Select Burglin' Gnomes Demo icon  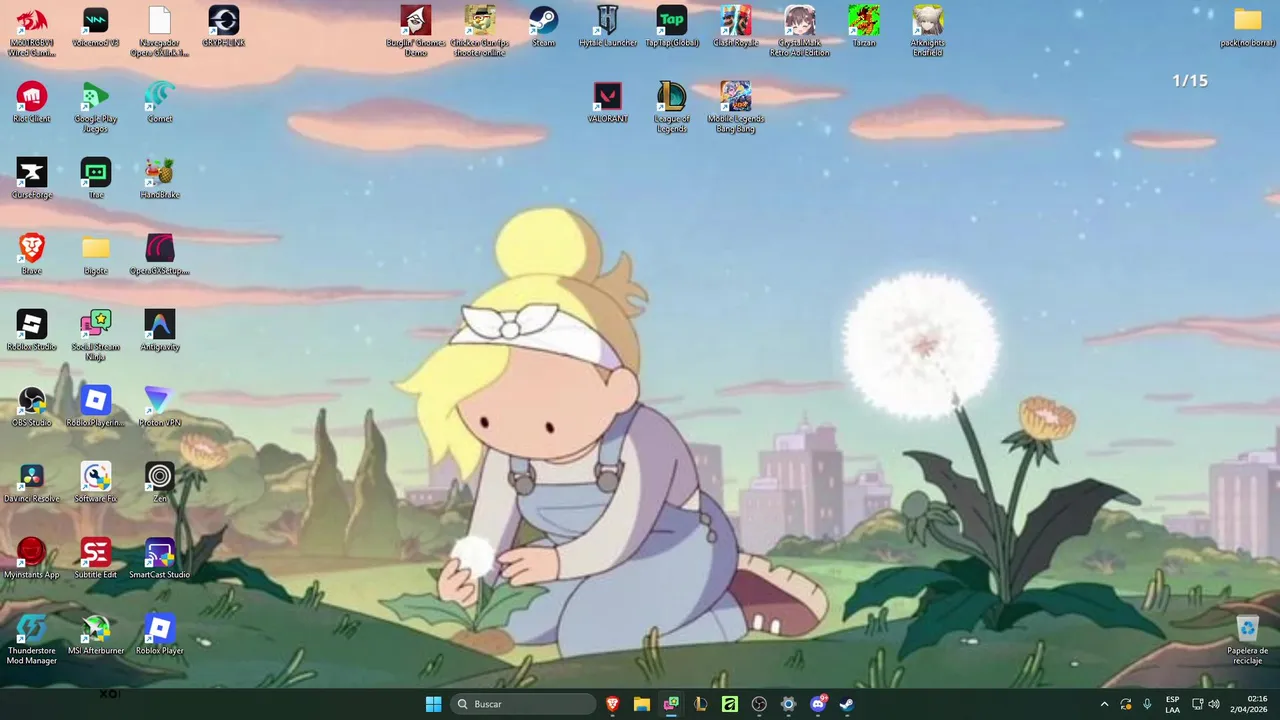416,32
